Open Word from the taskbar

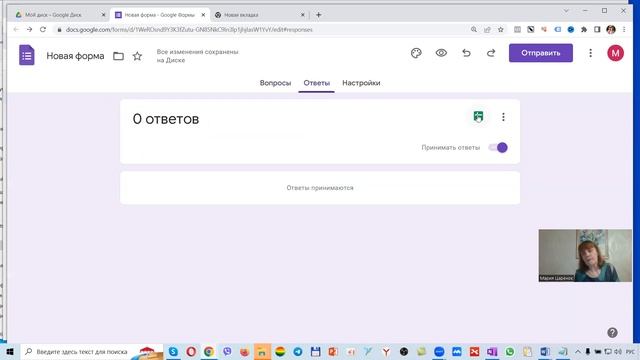click(545, 351)
